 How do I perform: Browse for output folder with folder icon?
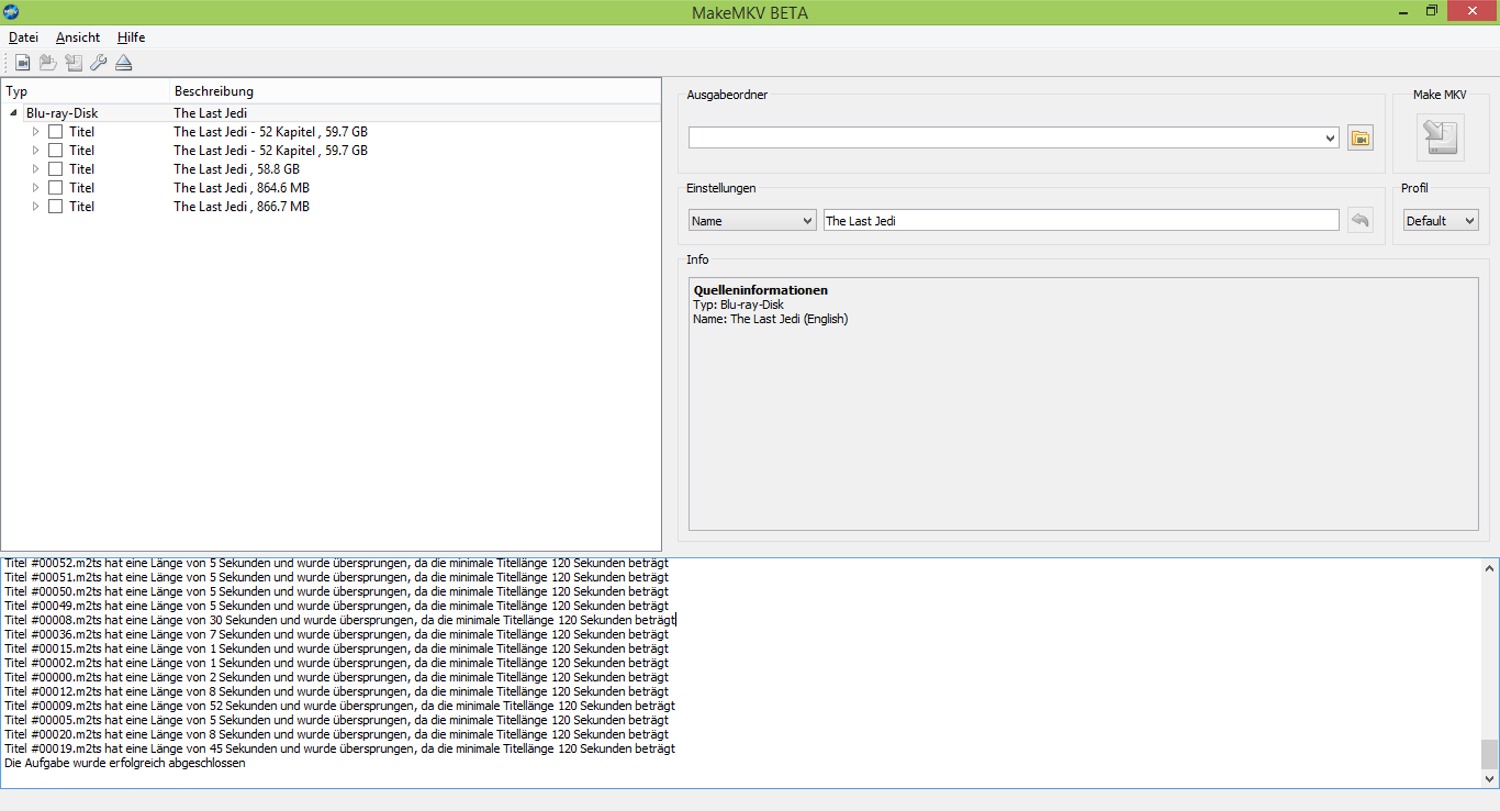click(x=1360, y=138)
